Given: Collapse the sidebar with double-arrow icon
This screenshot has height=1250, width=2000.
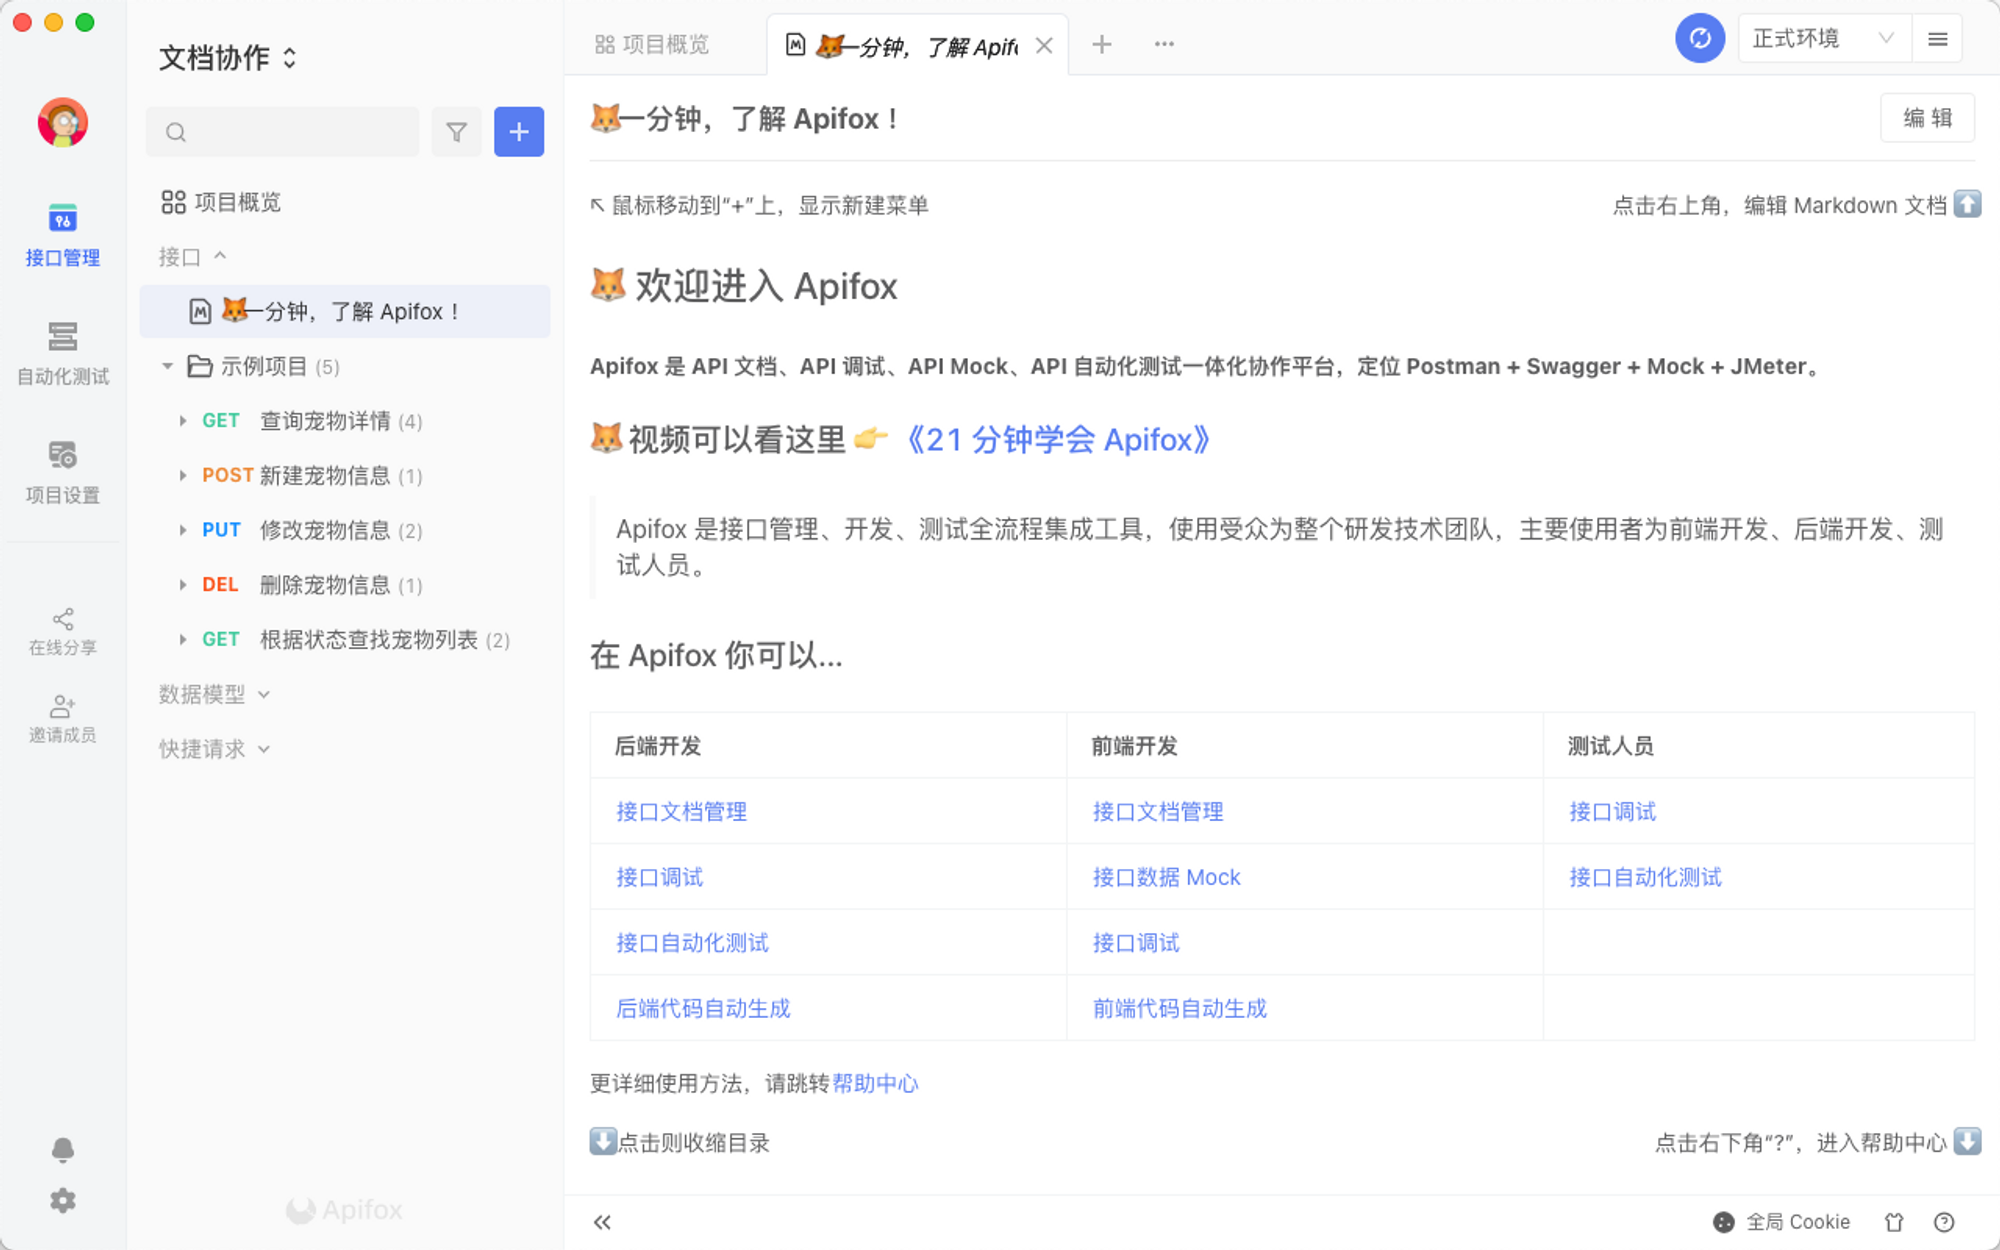Looking at the screenshot, I should click(602, 1222).
